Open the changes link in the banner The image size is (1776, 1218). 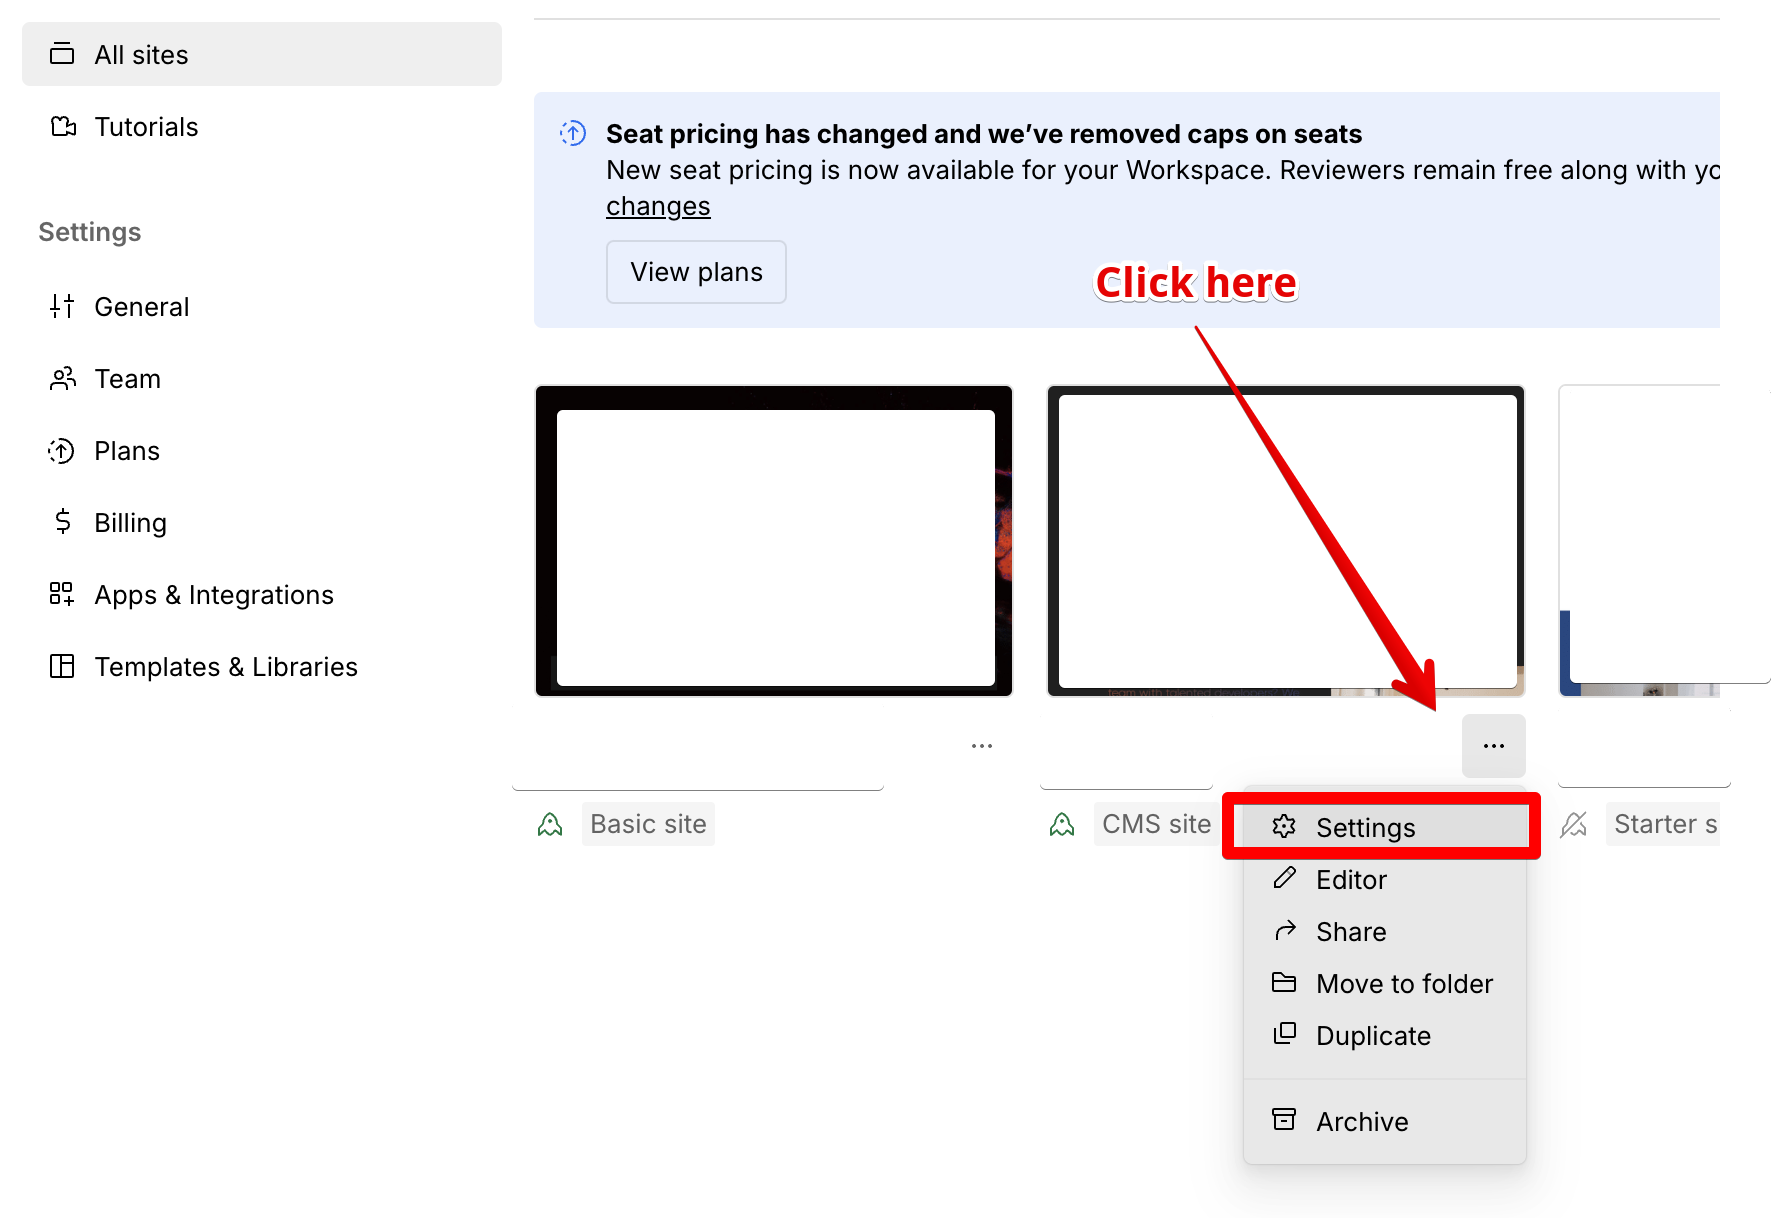tap(658, 205)
